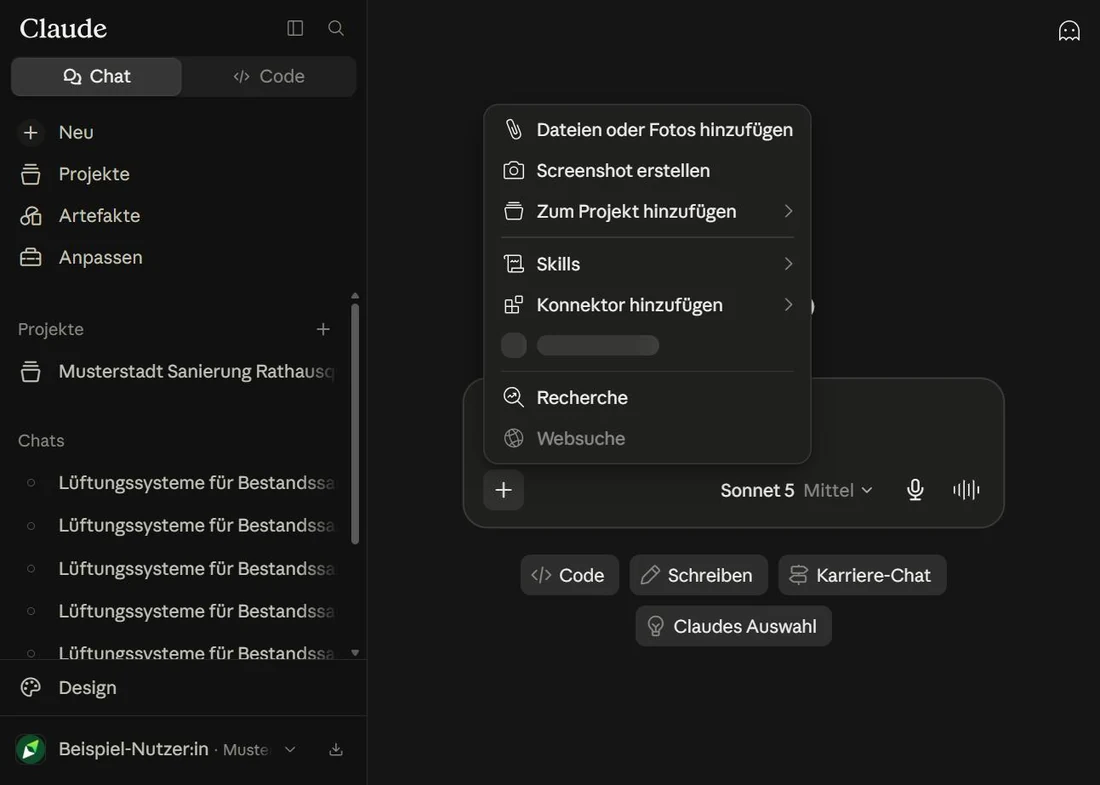Click the sidebar vertical scrollbar thumb

point(355,423)
